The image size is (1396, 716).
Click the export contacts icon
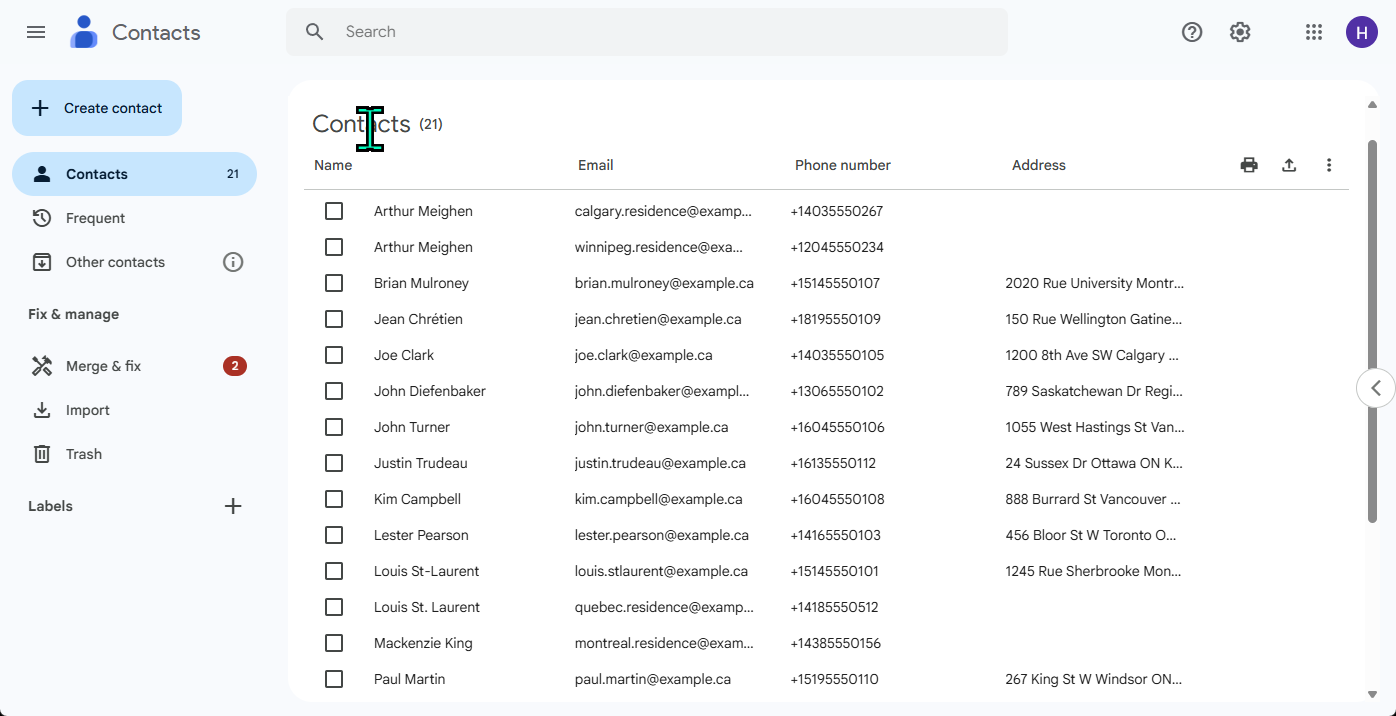pyautogui.click(x=1289, y=165)
